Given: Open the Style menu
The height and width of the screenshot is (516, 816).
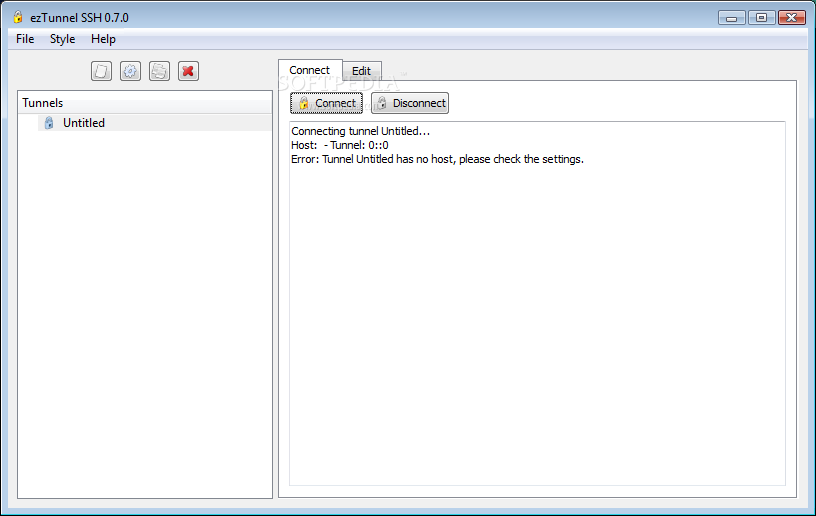Looking at the screenshot, I should click(62, 39).
